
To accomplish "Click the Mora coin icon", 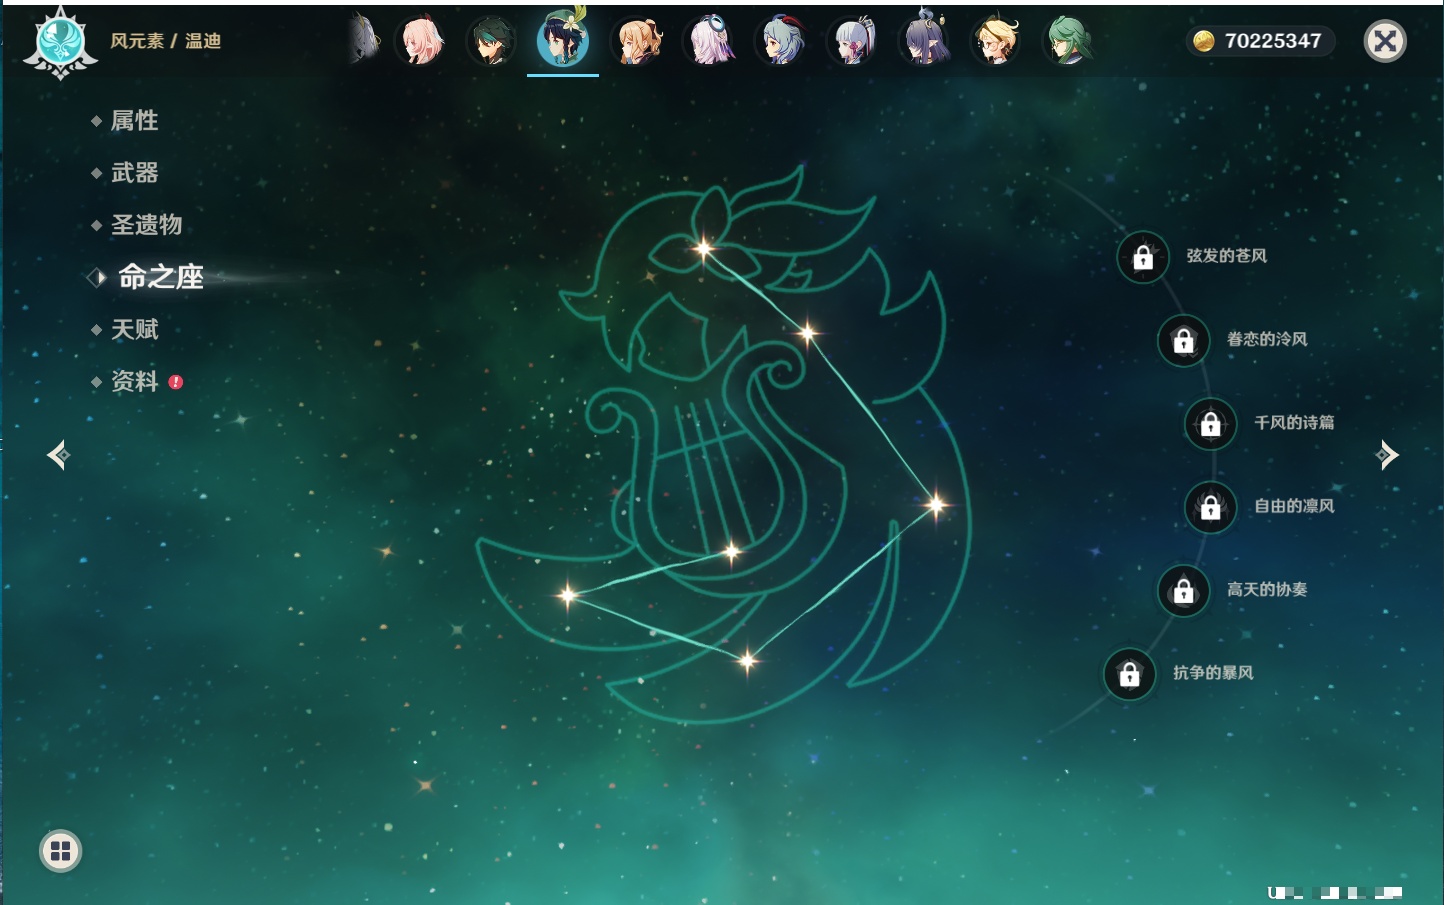I will pos(1204,41).
